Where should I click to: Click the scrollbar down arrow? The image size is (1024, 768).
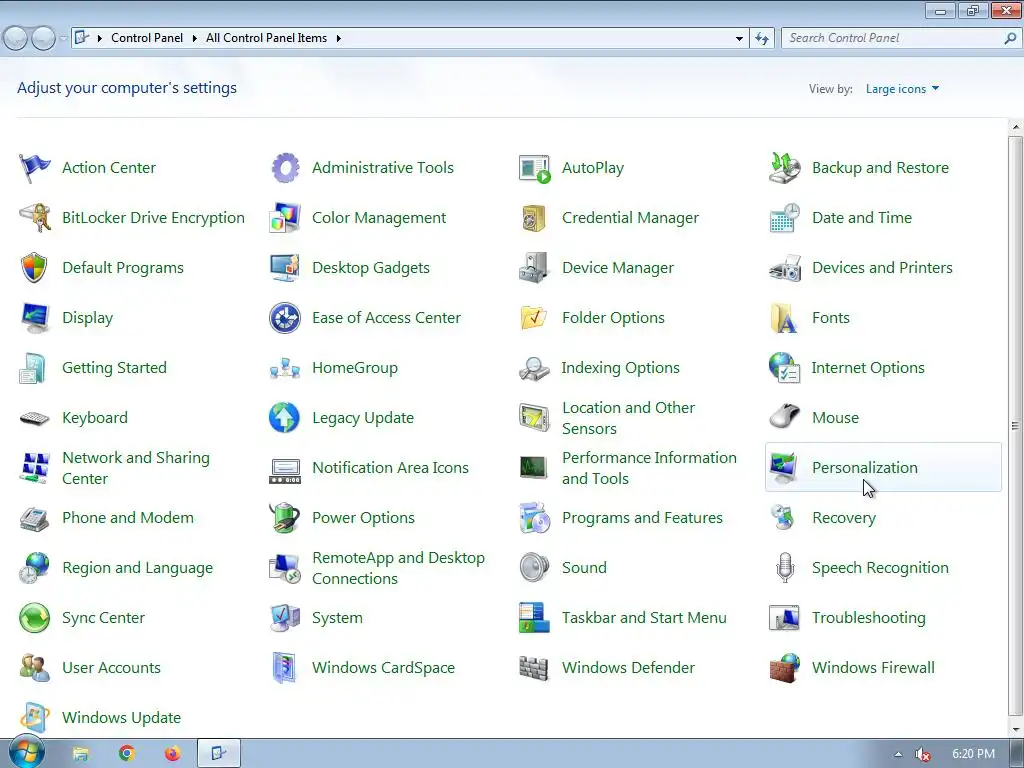coord(1015,730)
